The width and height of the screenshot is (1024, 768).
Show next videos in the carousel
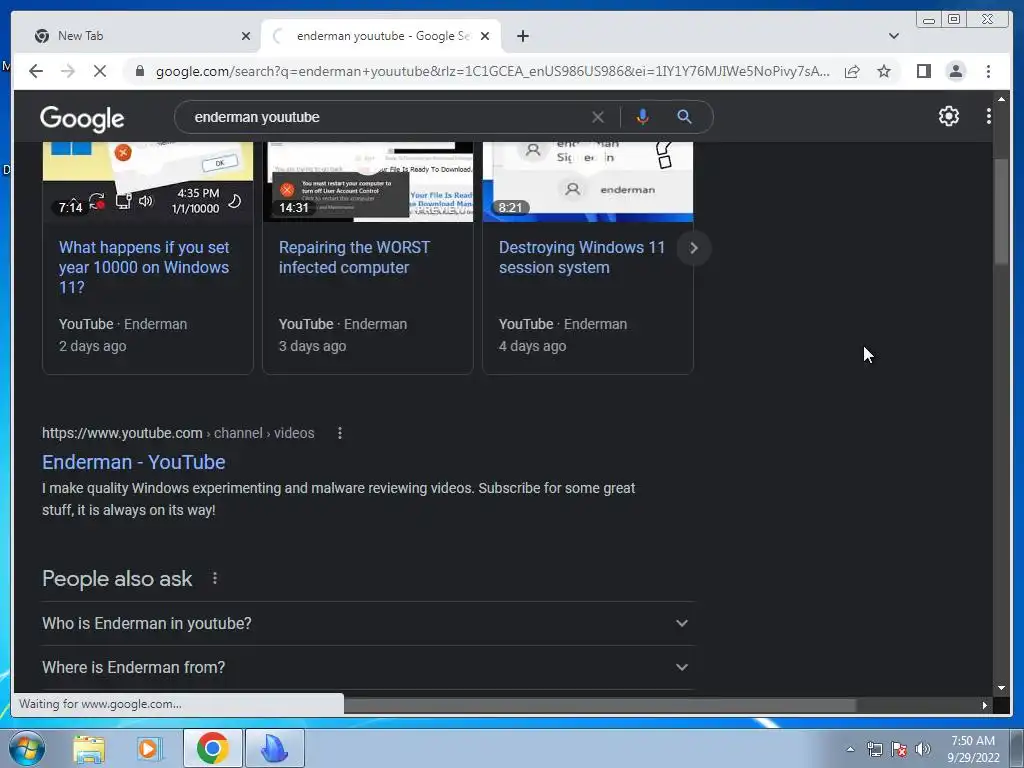tap(694, 248)
